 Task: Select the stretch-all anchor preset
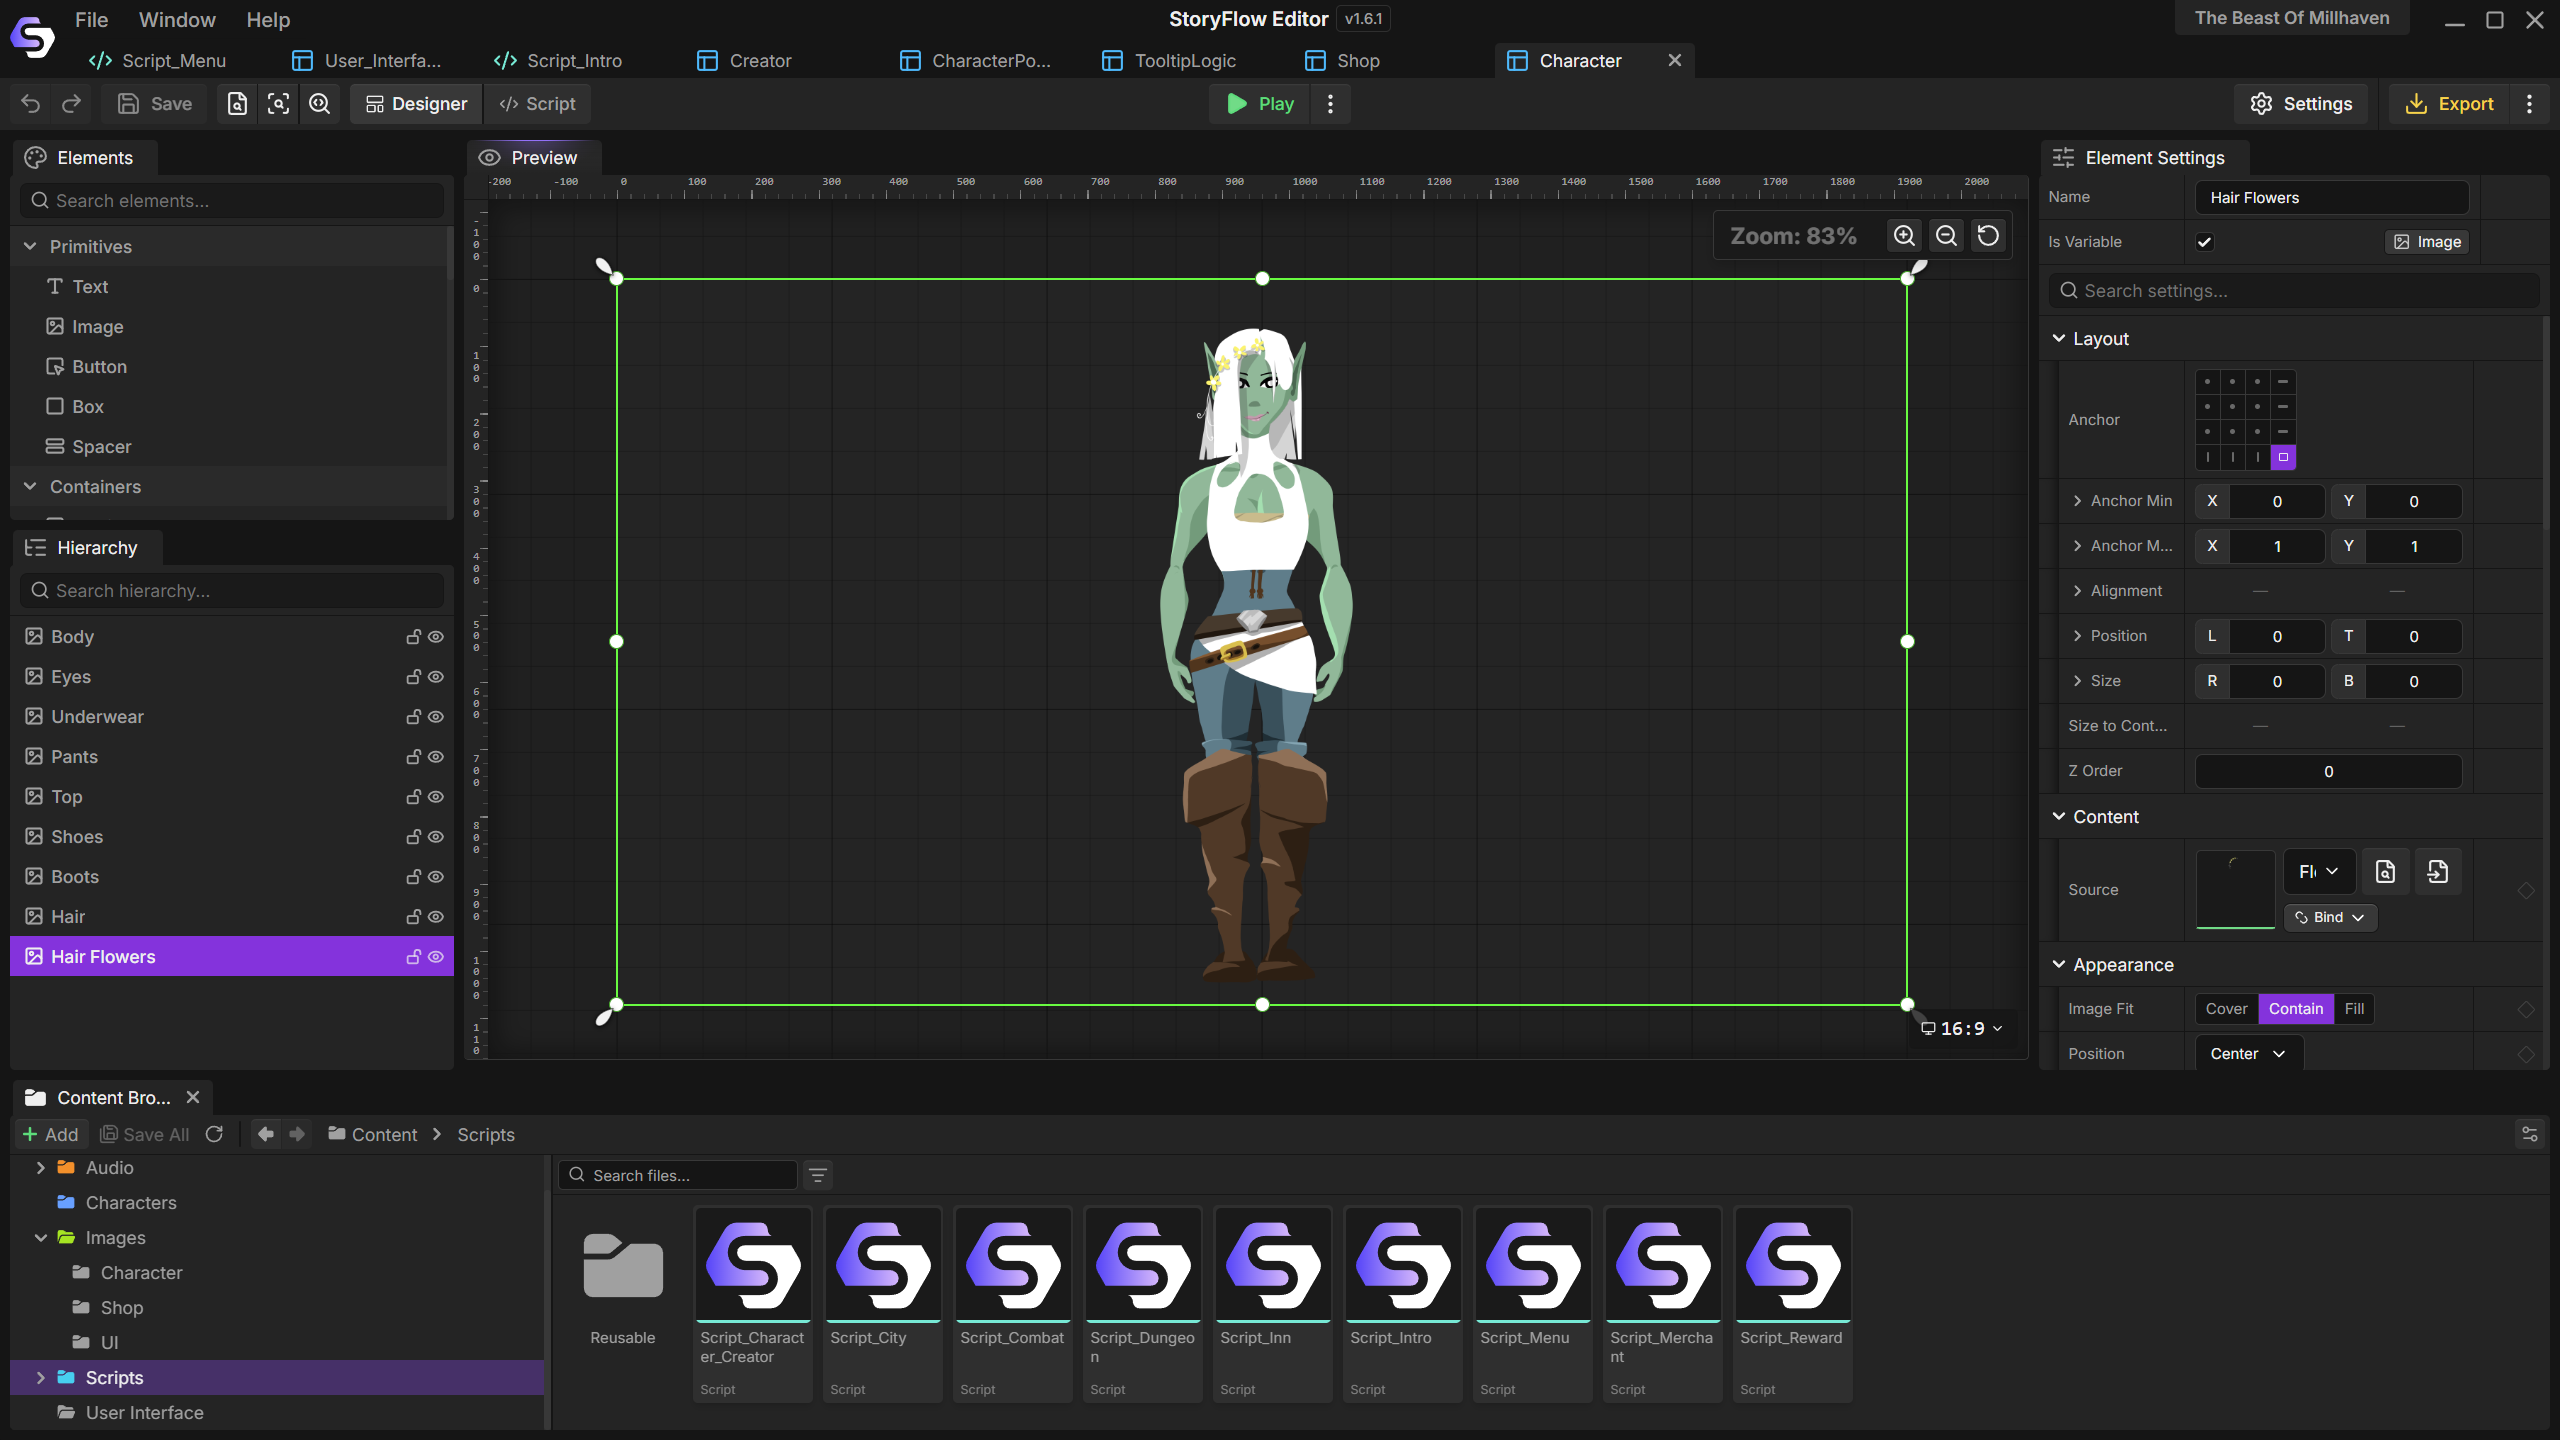click(x=2283, y=457)
